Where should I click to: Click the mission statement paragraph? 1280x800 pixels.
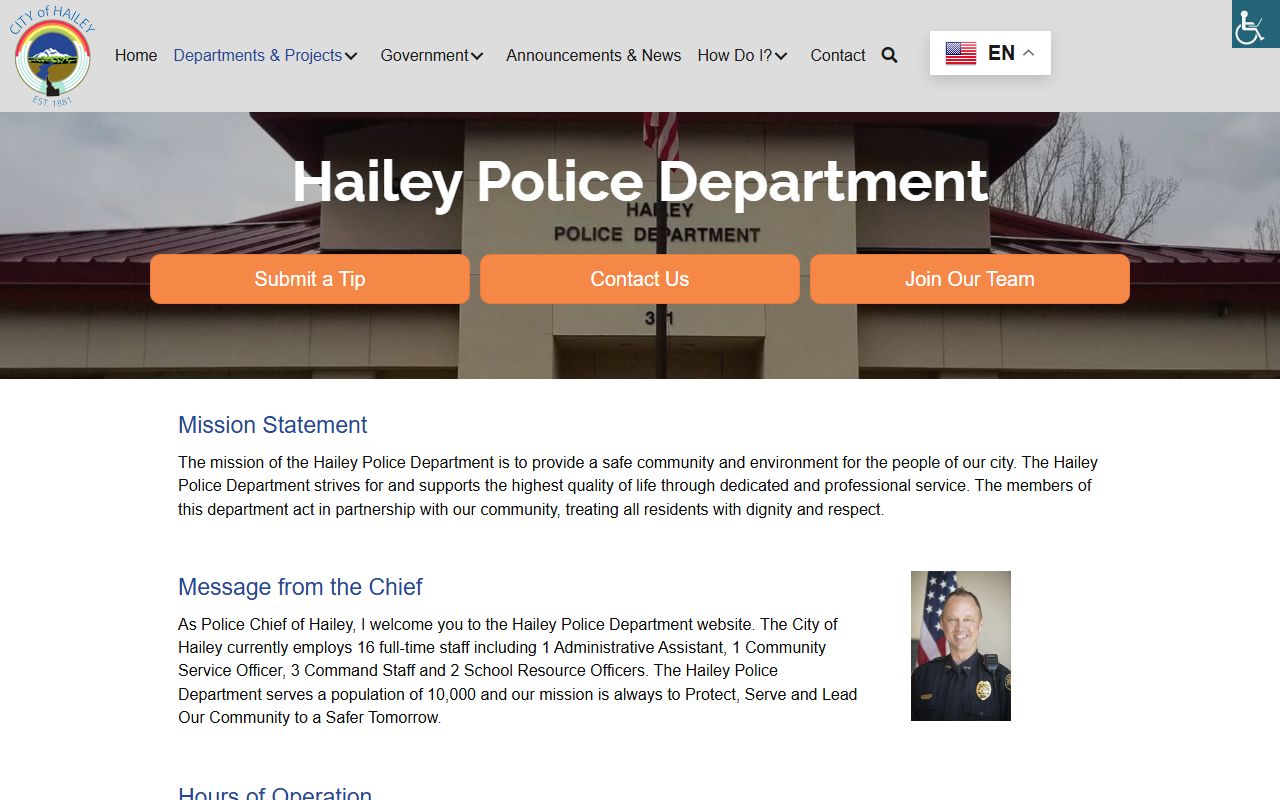[x=638, y=486]
